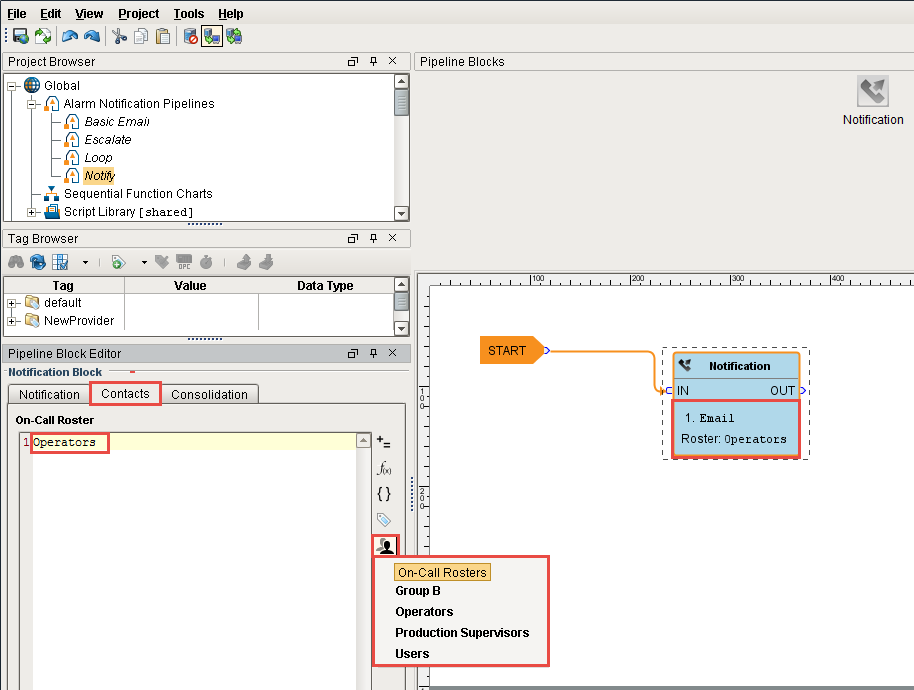Save the project with the Save toolbar icon

tap(20, 36)
